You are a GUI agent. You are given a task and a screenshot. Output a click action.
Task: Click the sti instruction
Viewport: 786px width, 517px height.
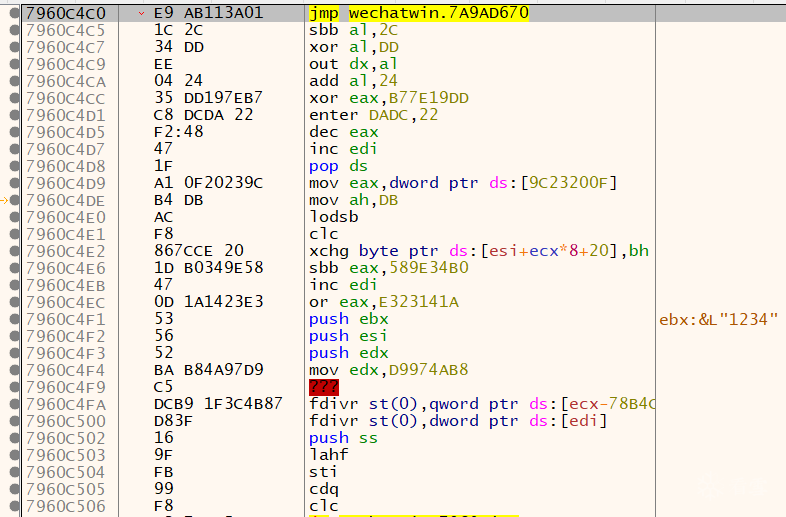[x=323, y=472]
